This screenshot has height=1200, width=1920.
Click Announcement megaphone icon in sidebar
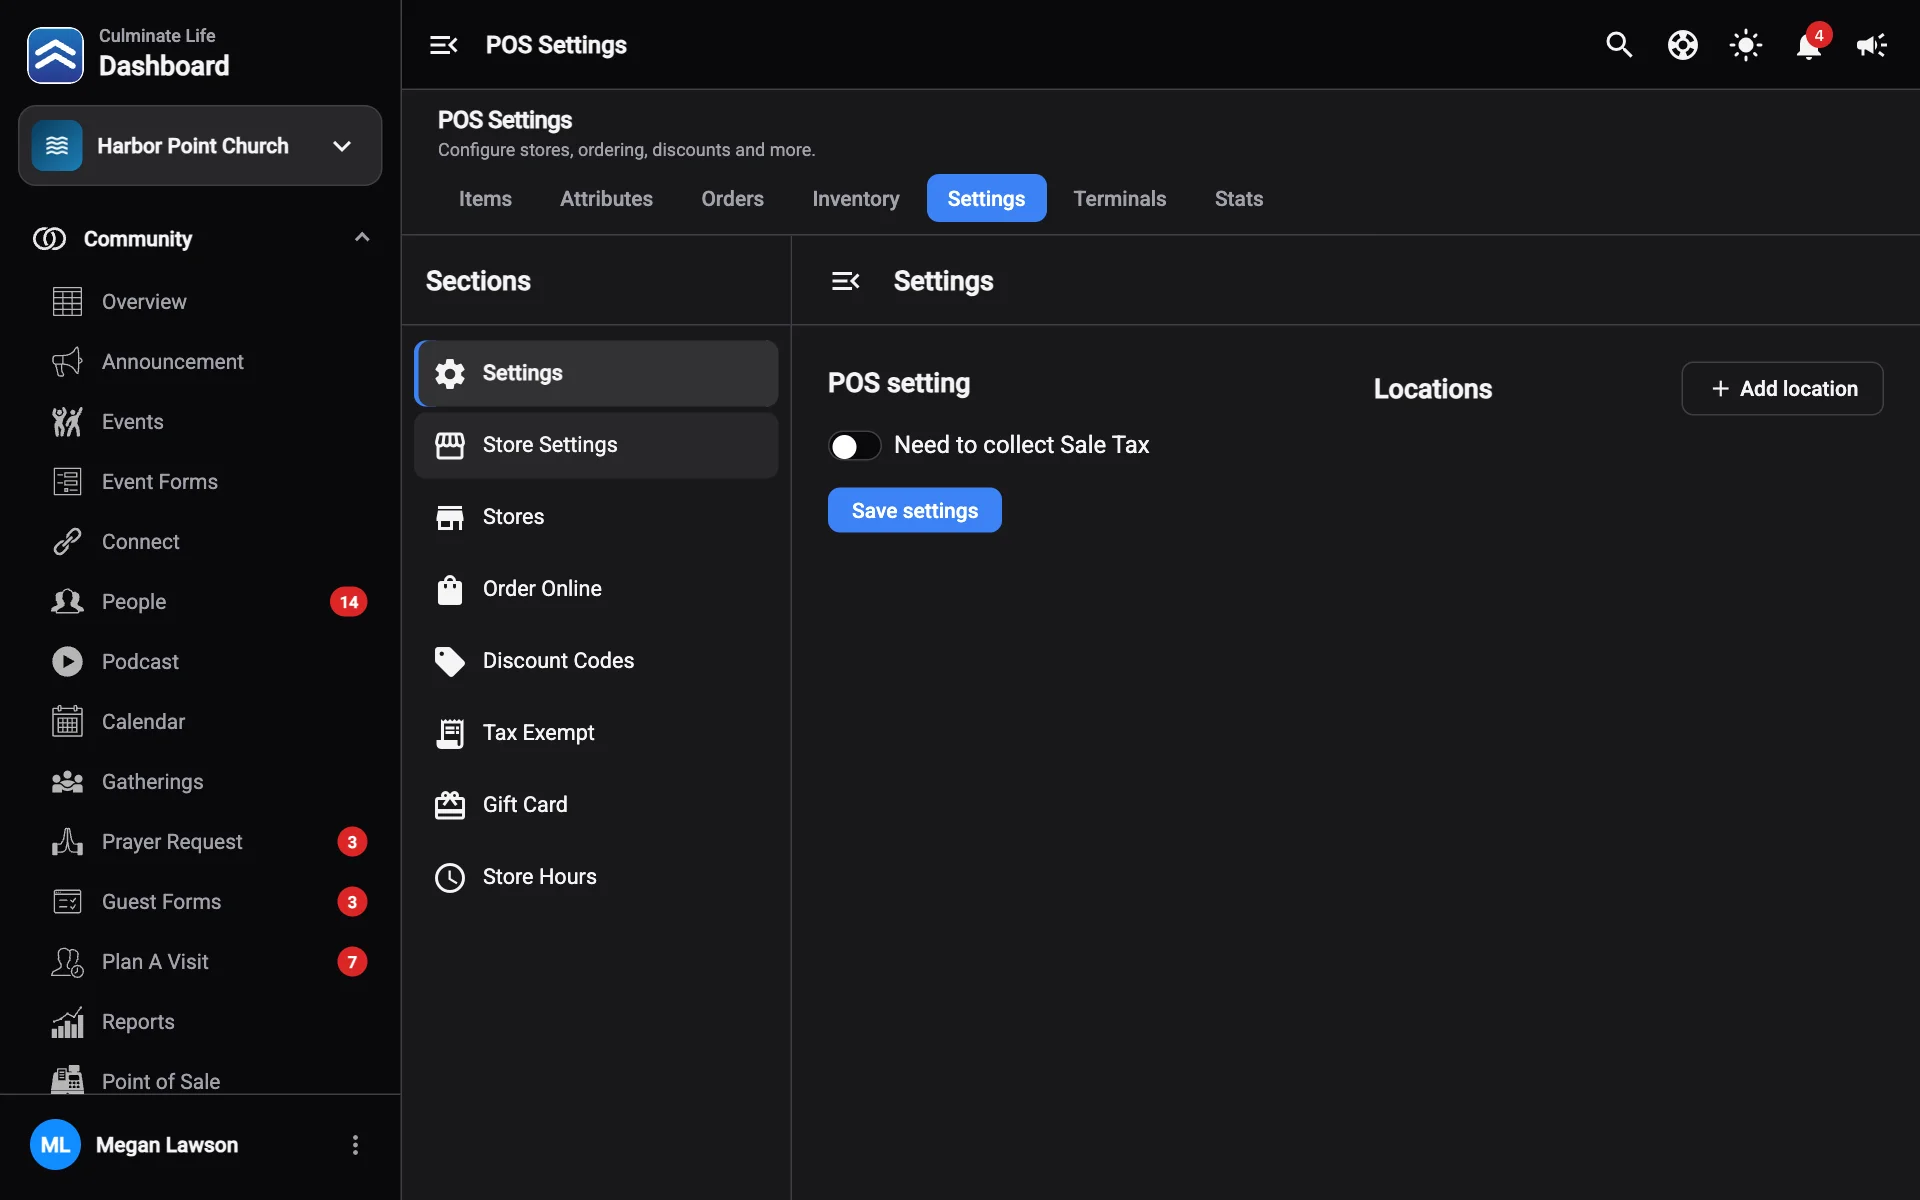[67, 362]
